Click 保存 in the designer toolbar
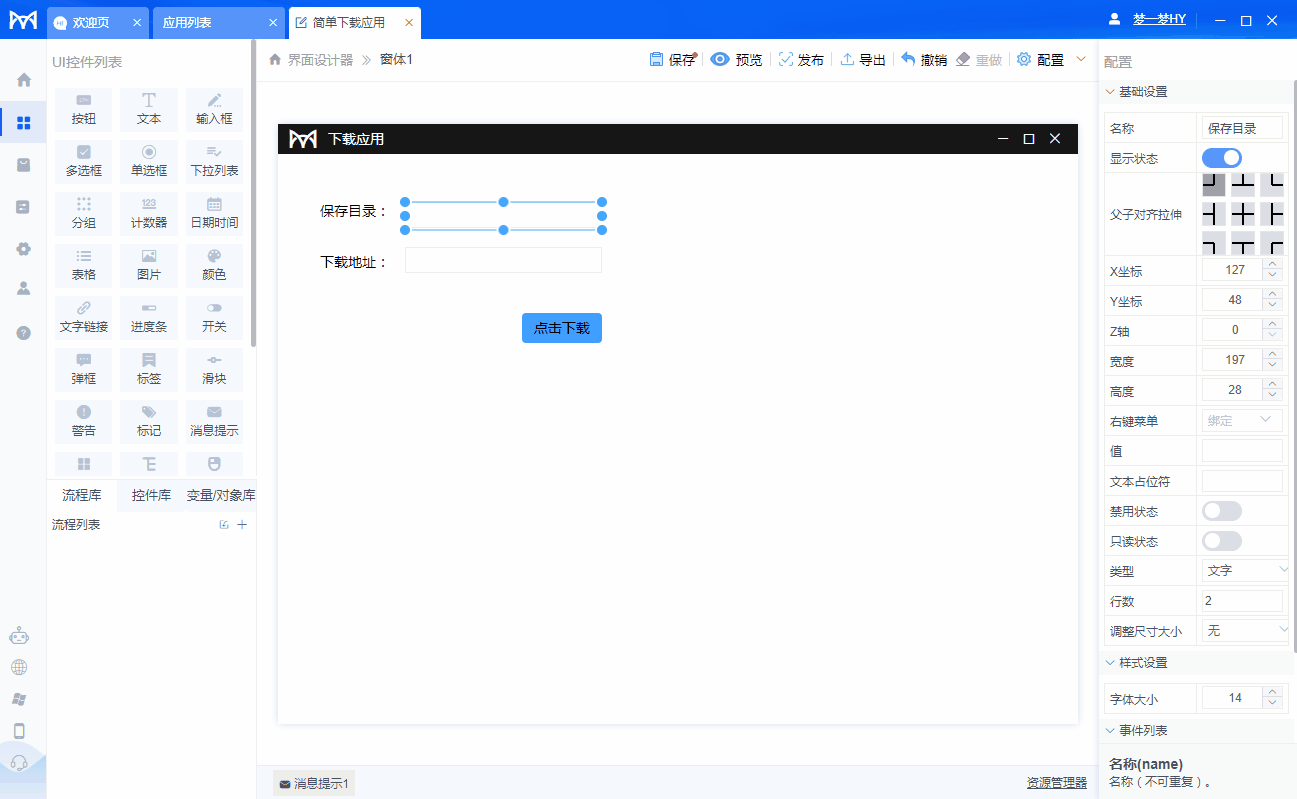Screen dimensions: 1297x799 (x=672, y=60)
